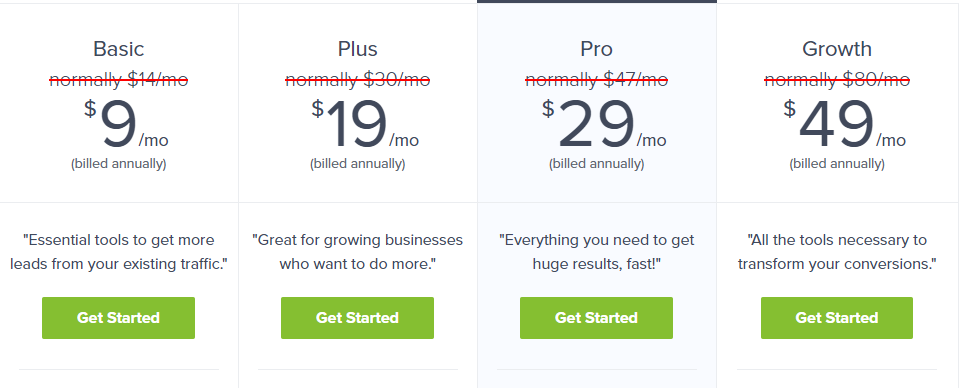Click Get Started under the Basic plan
Screen dimensions: 960x388
coord(118,318)
